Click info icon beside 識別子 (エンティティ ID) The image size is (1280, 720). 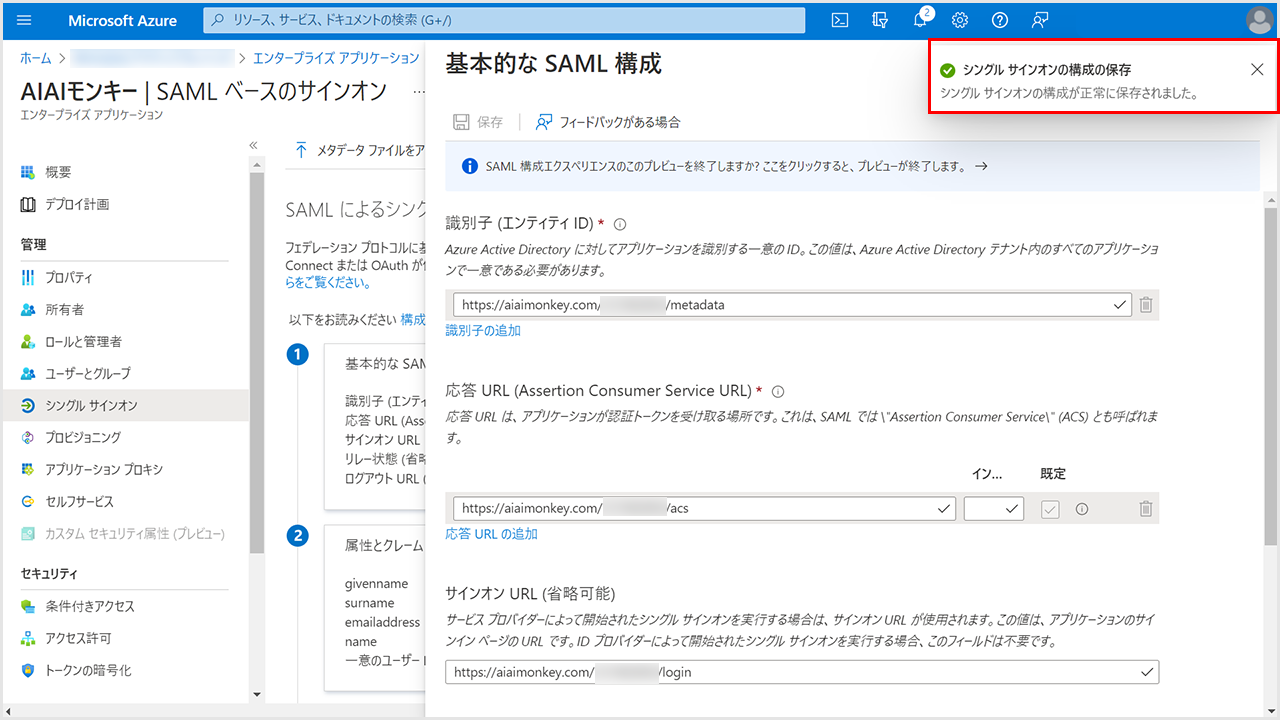click(620, 224)
